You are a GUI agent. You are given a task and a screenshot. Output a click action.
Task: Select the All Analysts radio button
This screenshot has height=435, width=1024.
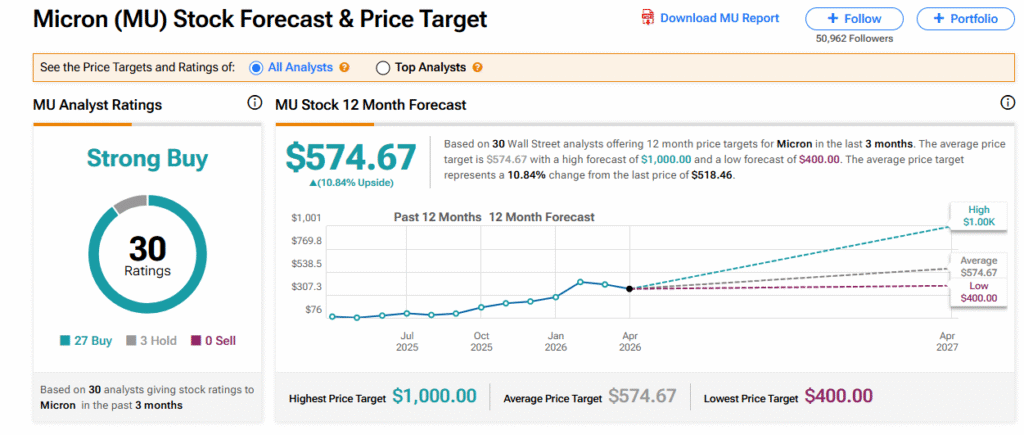(x=256, y=68)
